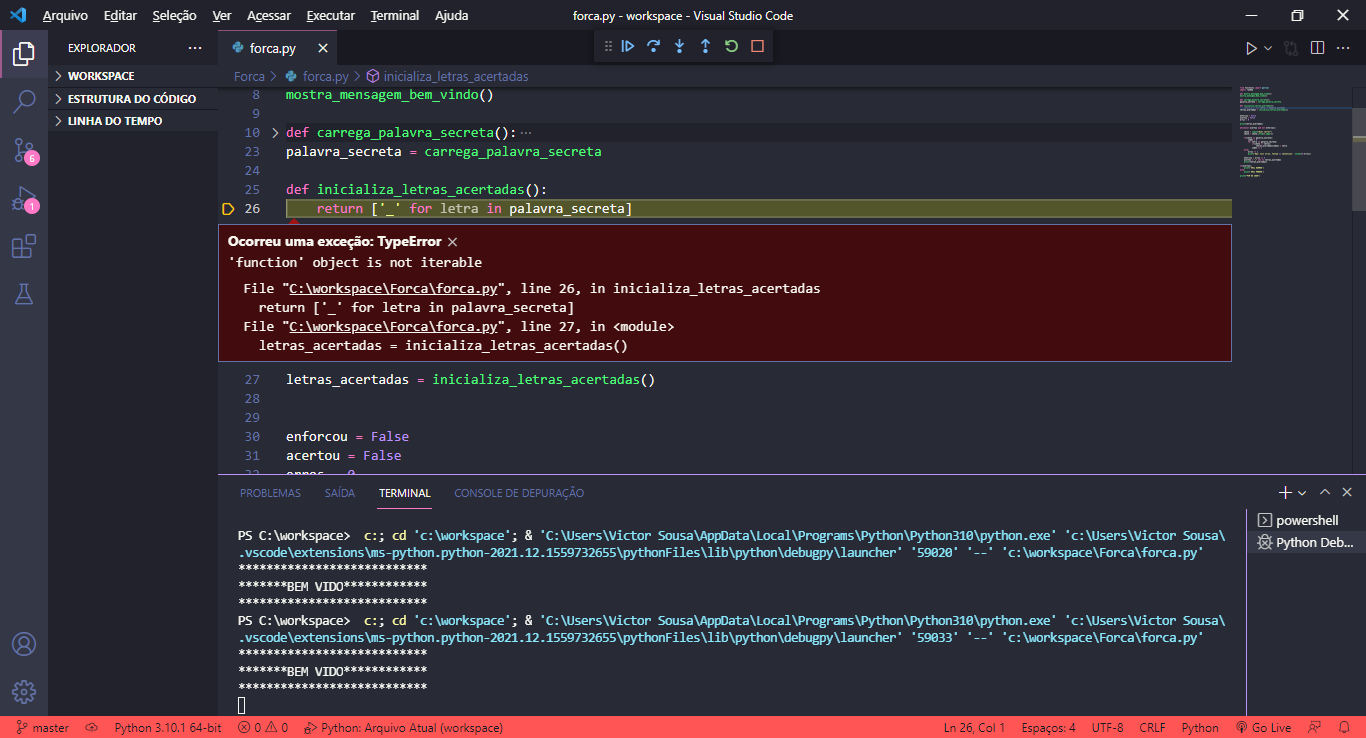Split the editor to the right
This screenshot has width=1366, height=738.
coord(1318,48)
